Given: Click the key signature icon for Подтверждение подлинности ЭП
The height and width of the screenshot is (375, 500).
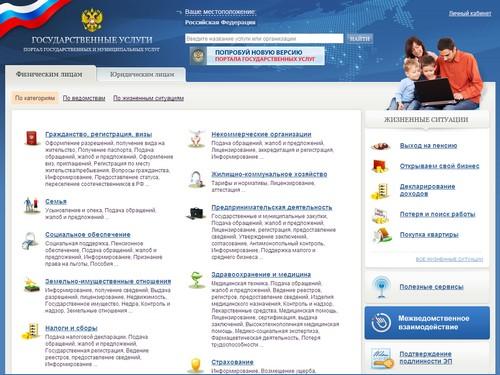Looking at the screenshot, I should [x=382, y=359].
